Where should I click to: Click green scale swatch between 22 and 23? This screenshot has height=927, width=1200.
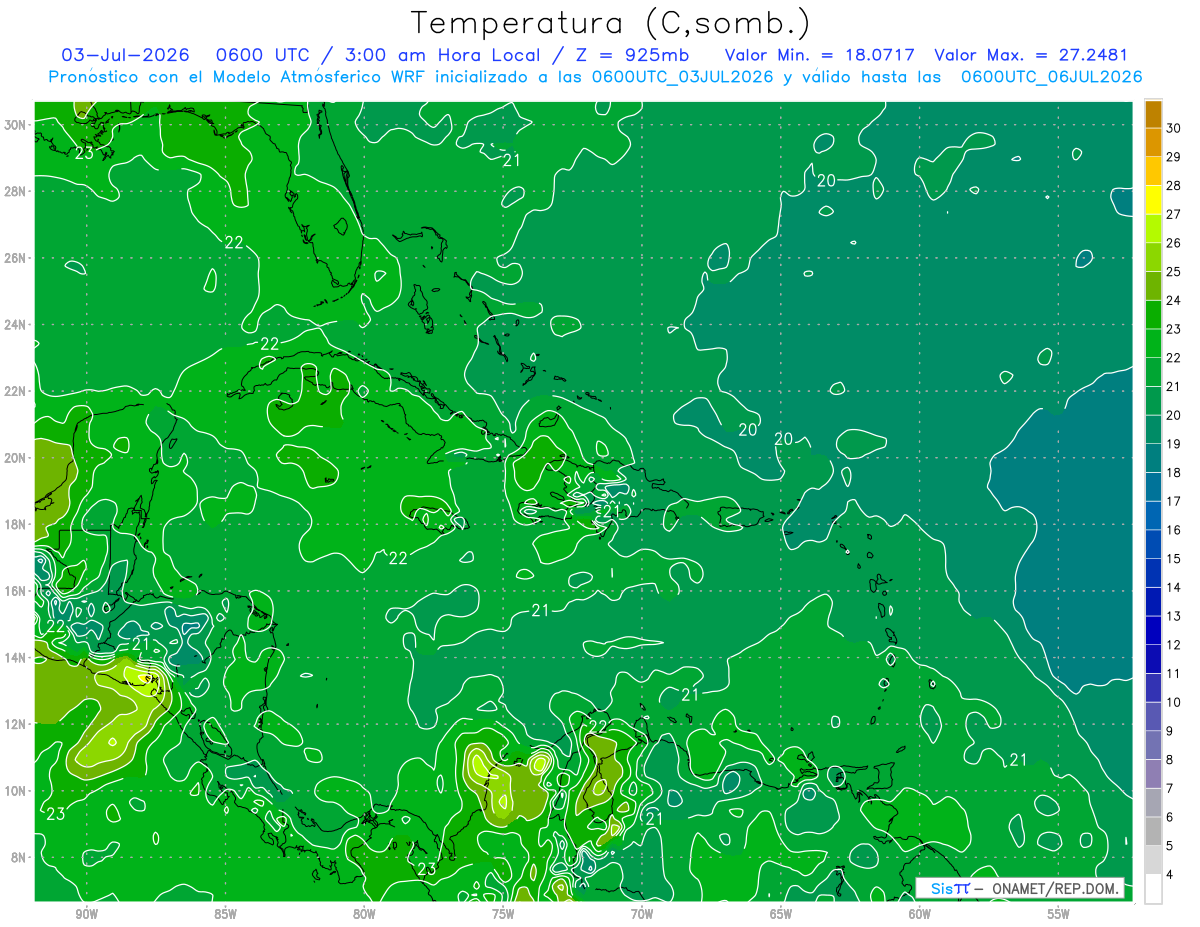pos(1153,343)
